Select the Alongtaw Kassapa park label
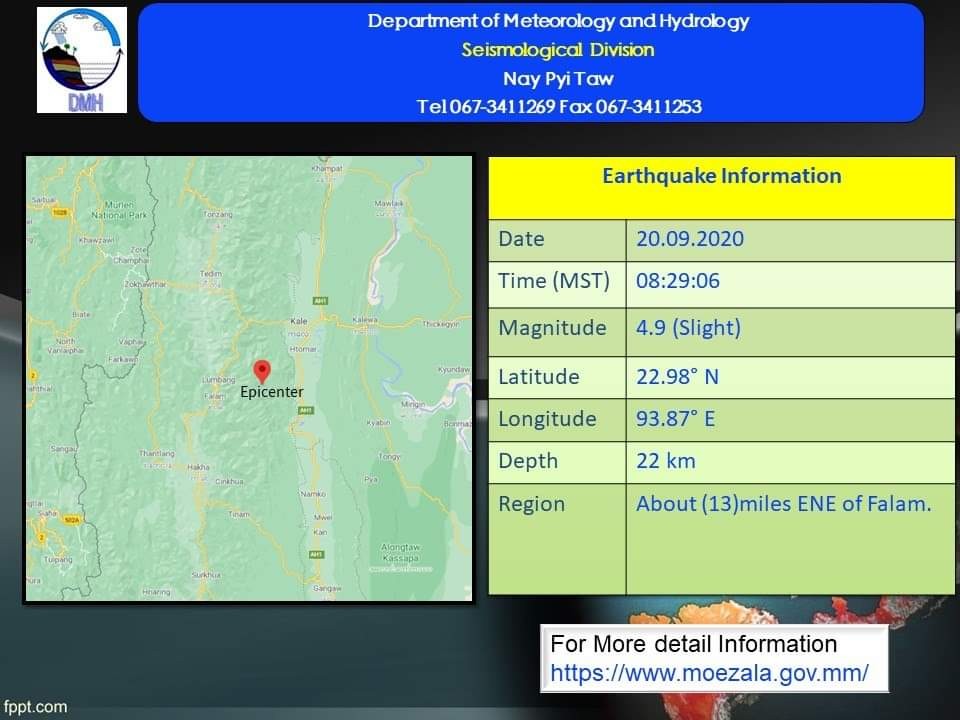 [400, 552]
